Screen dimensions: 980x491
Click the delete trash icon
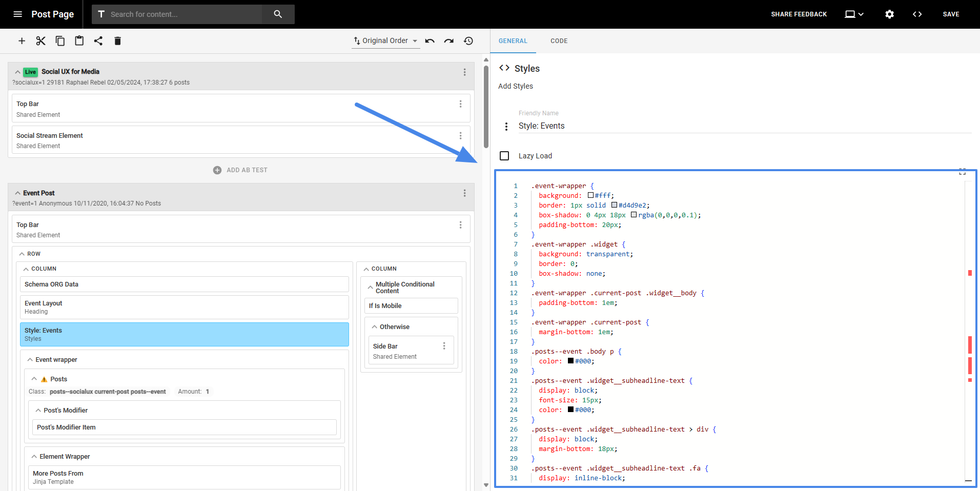pos(117,41)
